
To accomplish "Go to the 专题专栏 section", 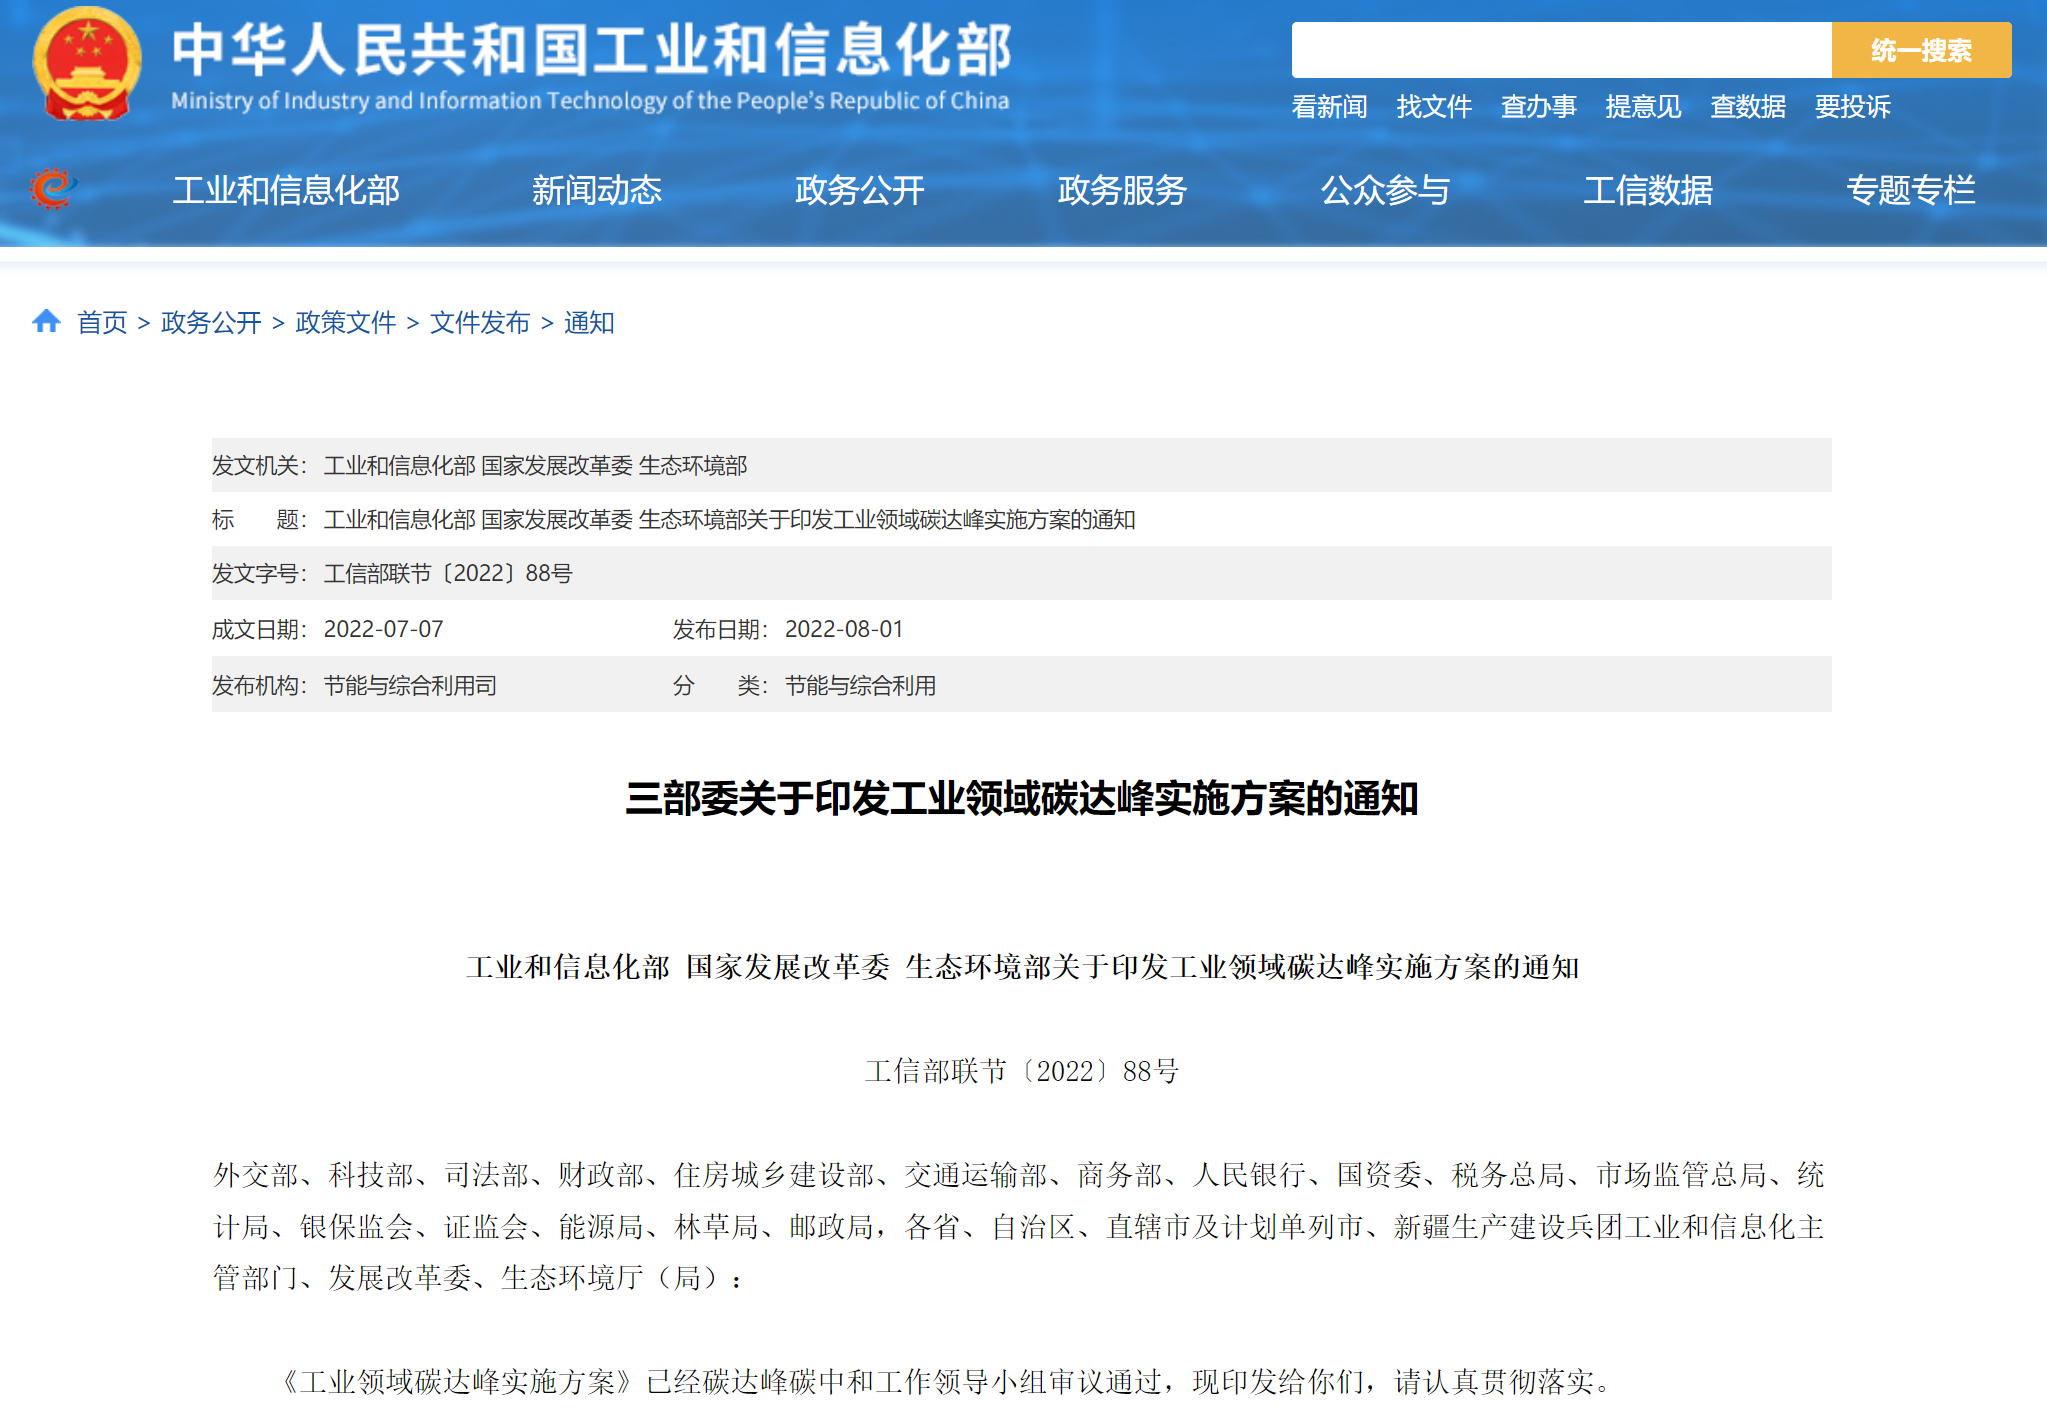I will [1910, 190].
